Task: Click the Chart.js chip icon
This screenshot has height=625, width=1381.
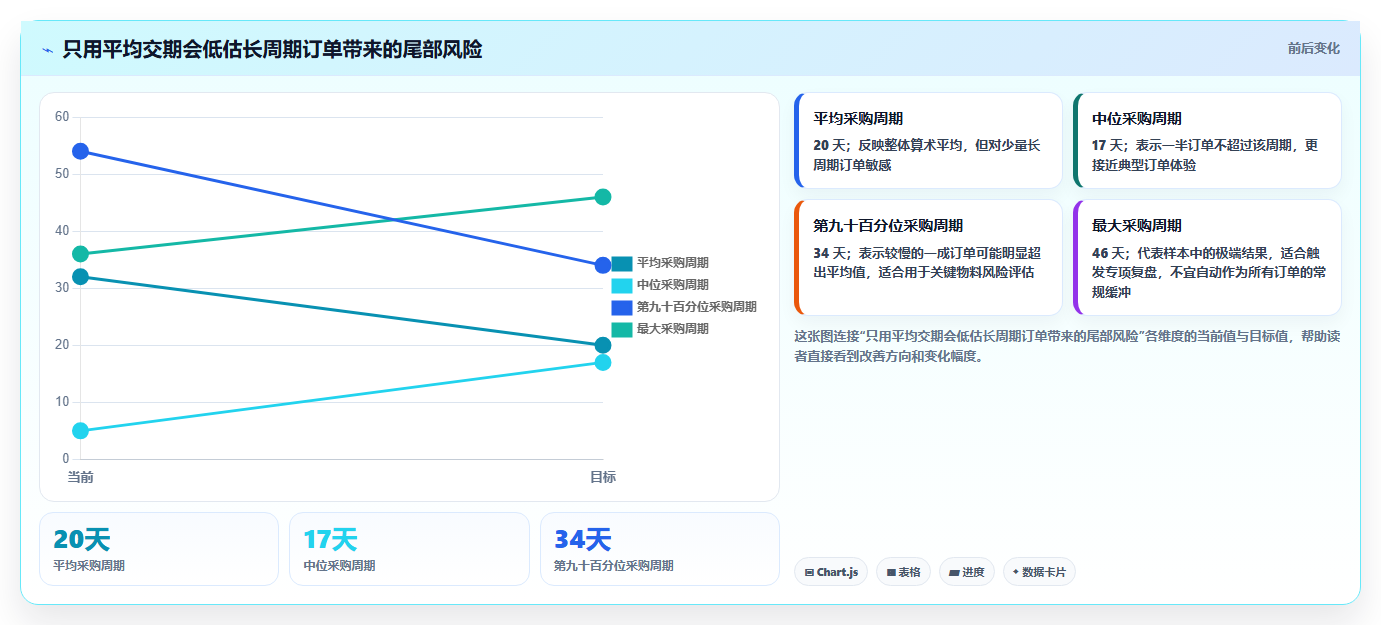Action: (809, 573)
